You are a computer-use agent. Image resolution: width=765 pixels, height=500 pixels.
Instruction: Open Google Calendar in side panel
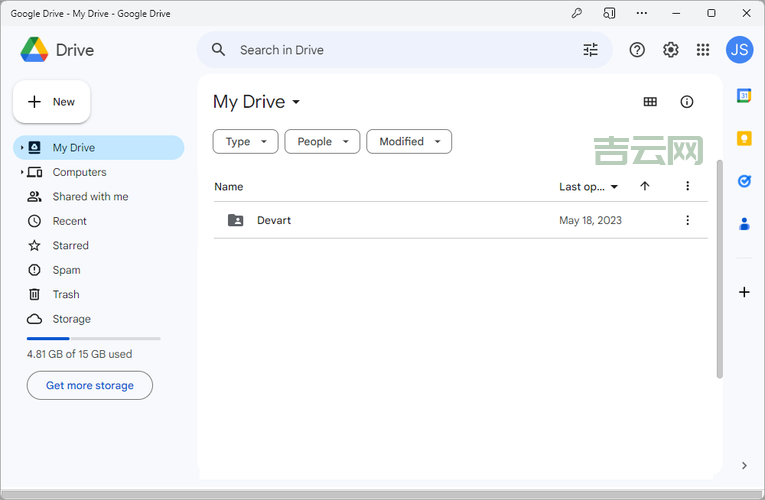click(x=744, y=96)
